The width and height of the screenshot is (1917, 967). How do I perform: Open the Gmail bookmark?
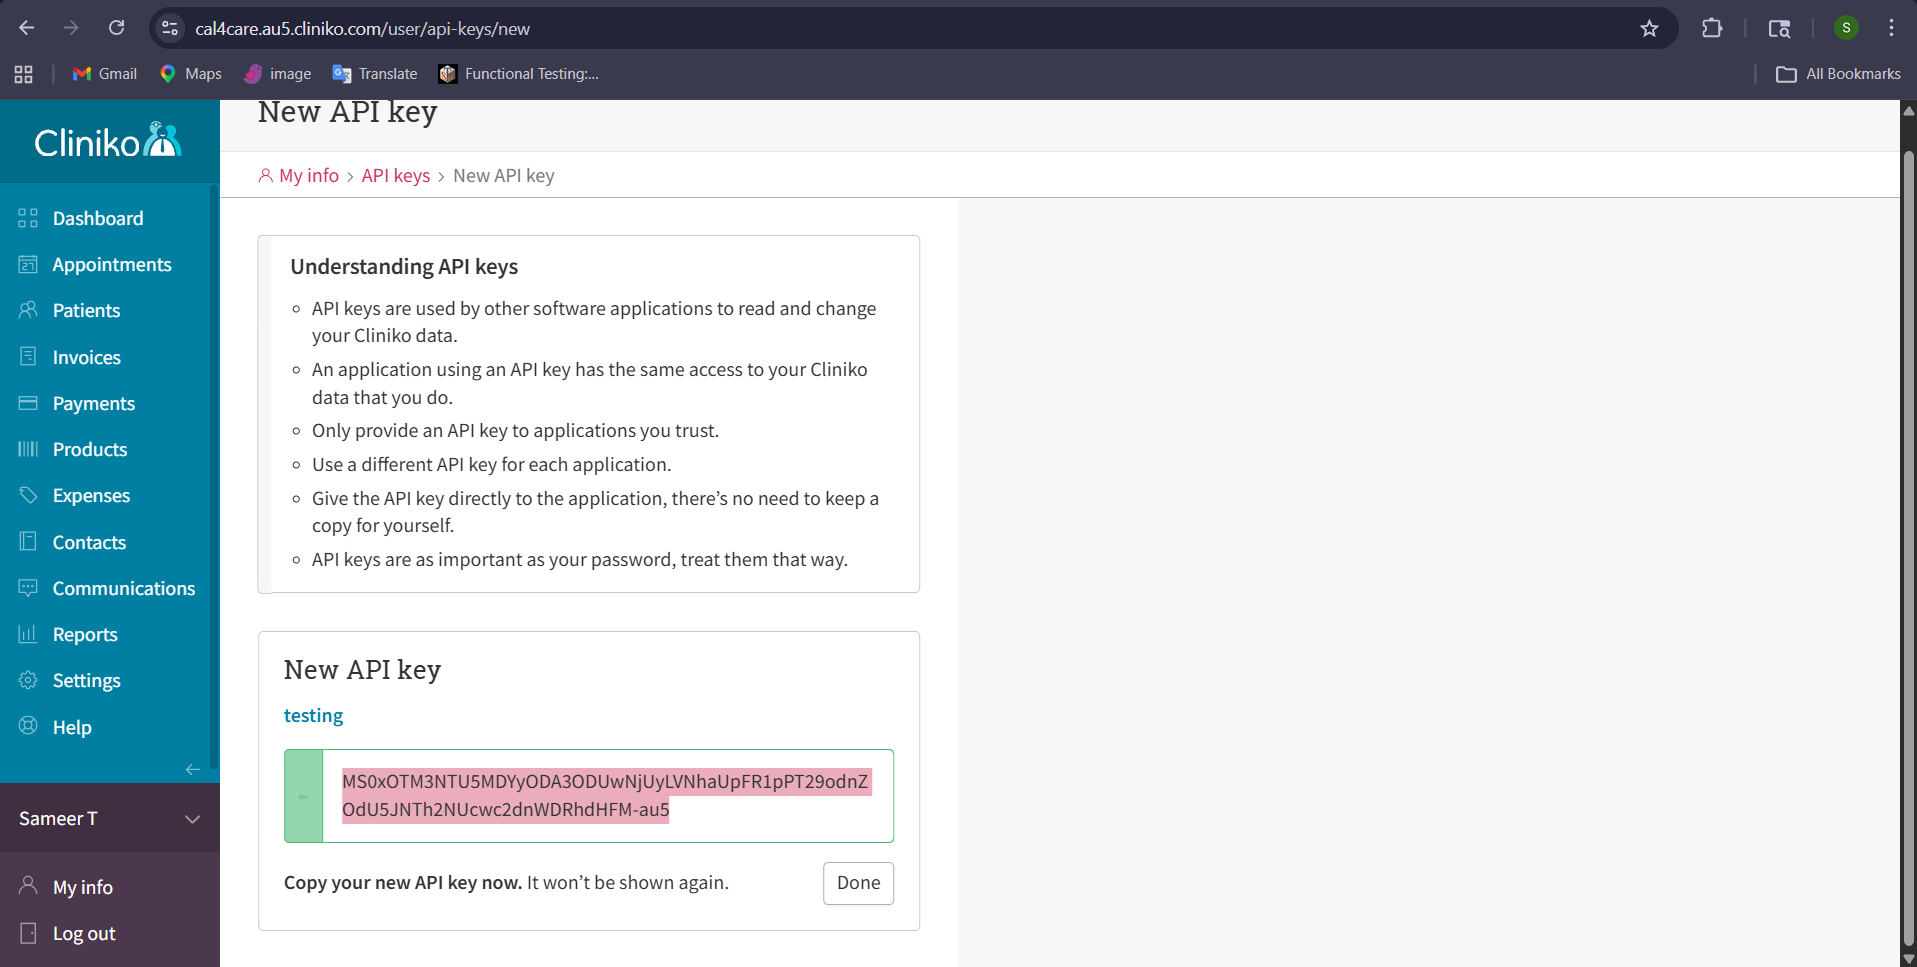(x=105, y=74)
